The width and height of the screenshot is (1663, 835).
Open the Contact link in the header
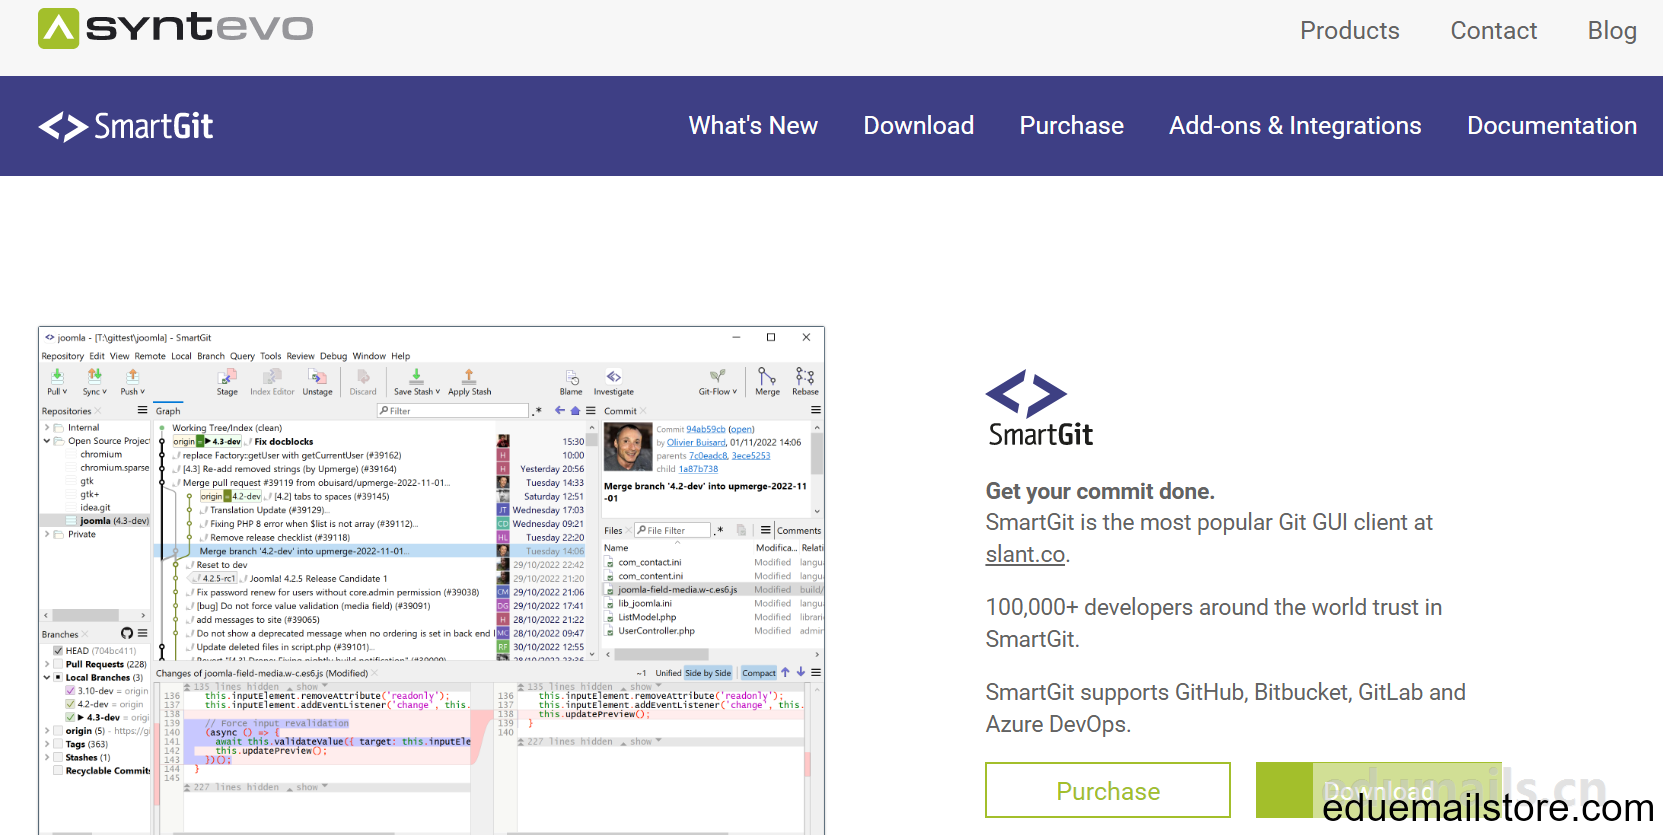point(1494,31)
